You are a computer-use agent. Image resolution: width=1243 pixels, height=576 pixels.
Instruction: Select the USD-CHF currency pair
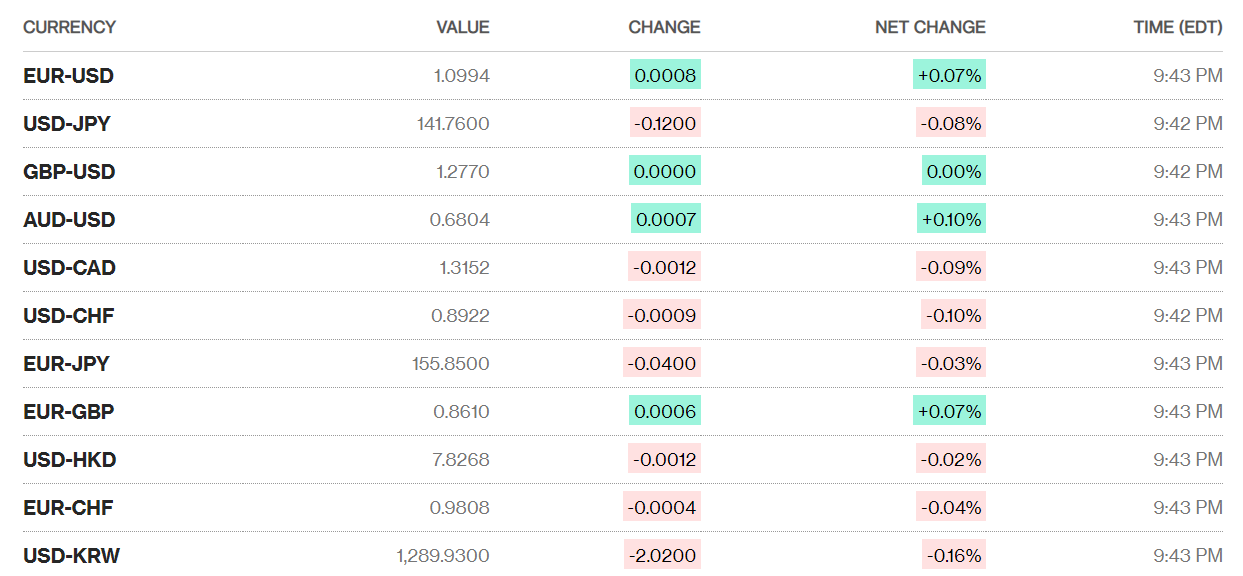click(68, 316)
